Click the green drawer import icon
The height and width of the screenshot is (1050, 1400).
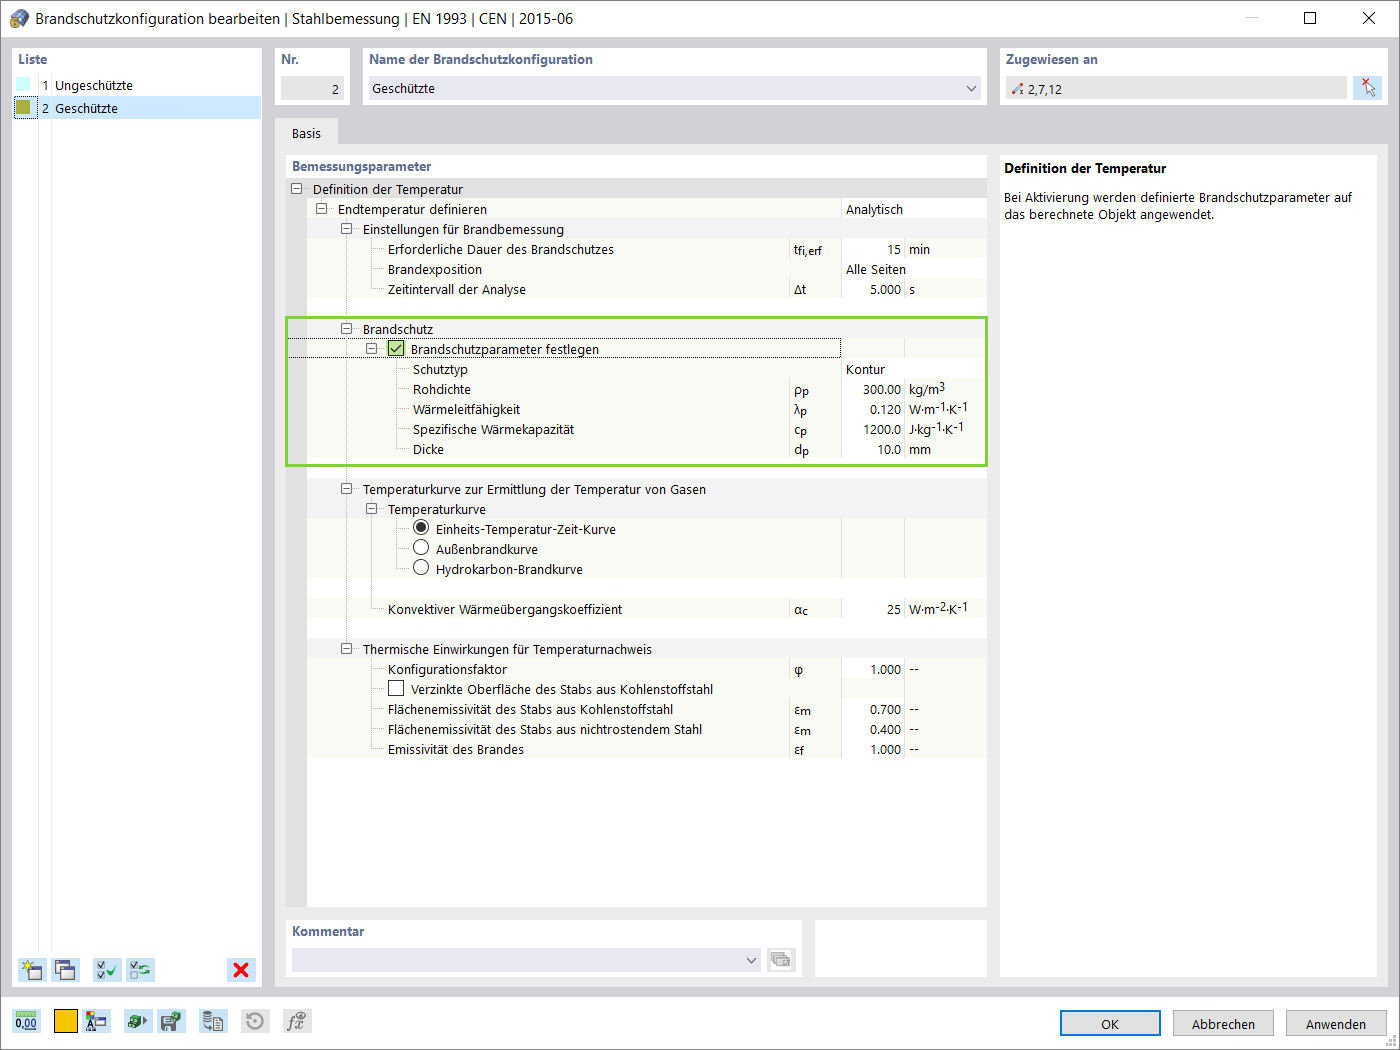click(x=137, y=1021)
